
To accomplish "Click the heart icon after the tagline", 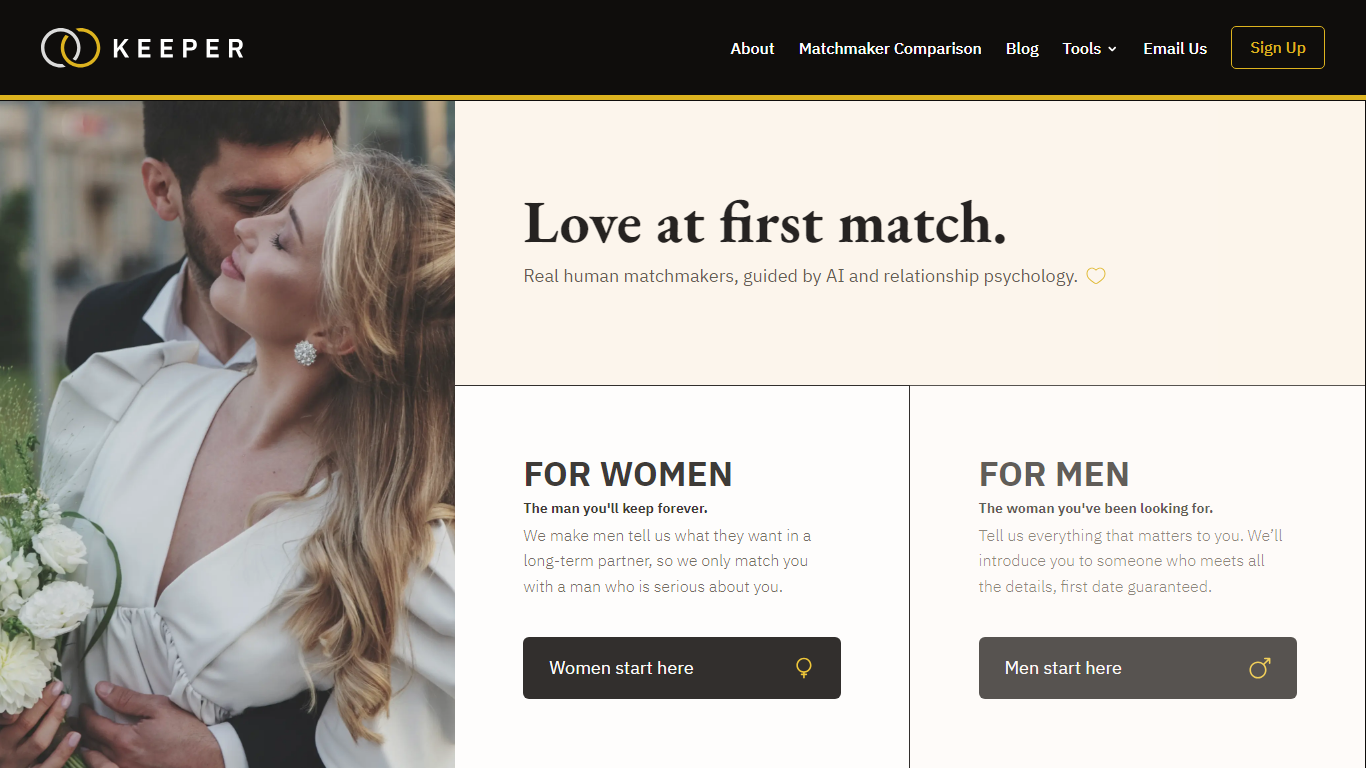I will point(1096,276).
